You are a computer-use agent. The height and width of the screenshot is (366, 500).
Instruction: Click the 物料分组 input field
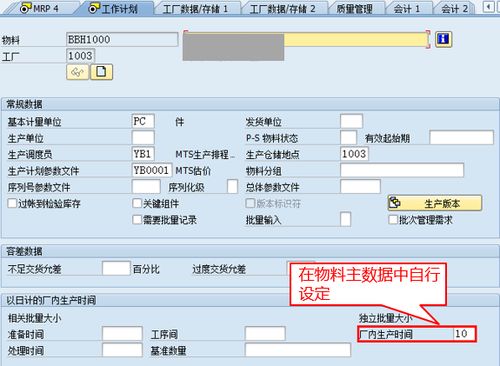(x=402, y=170)
